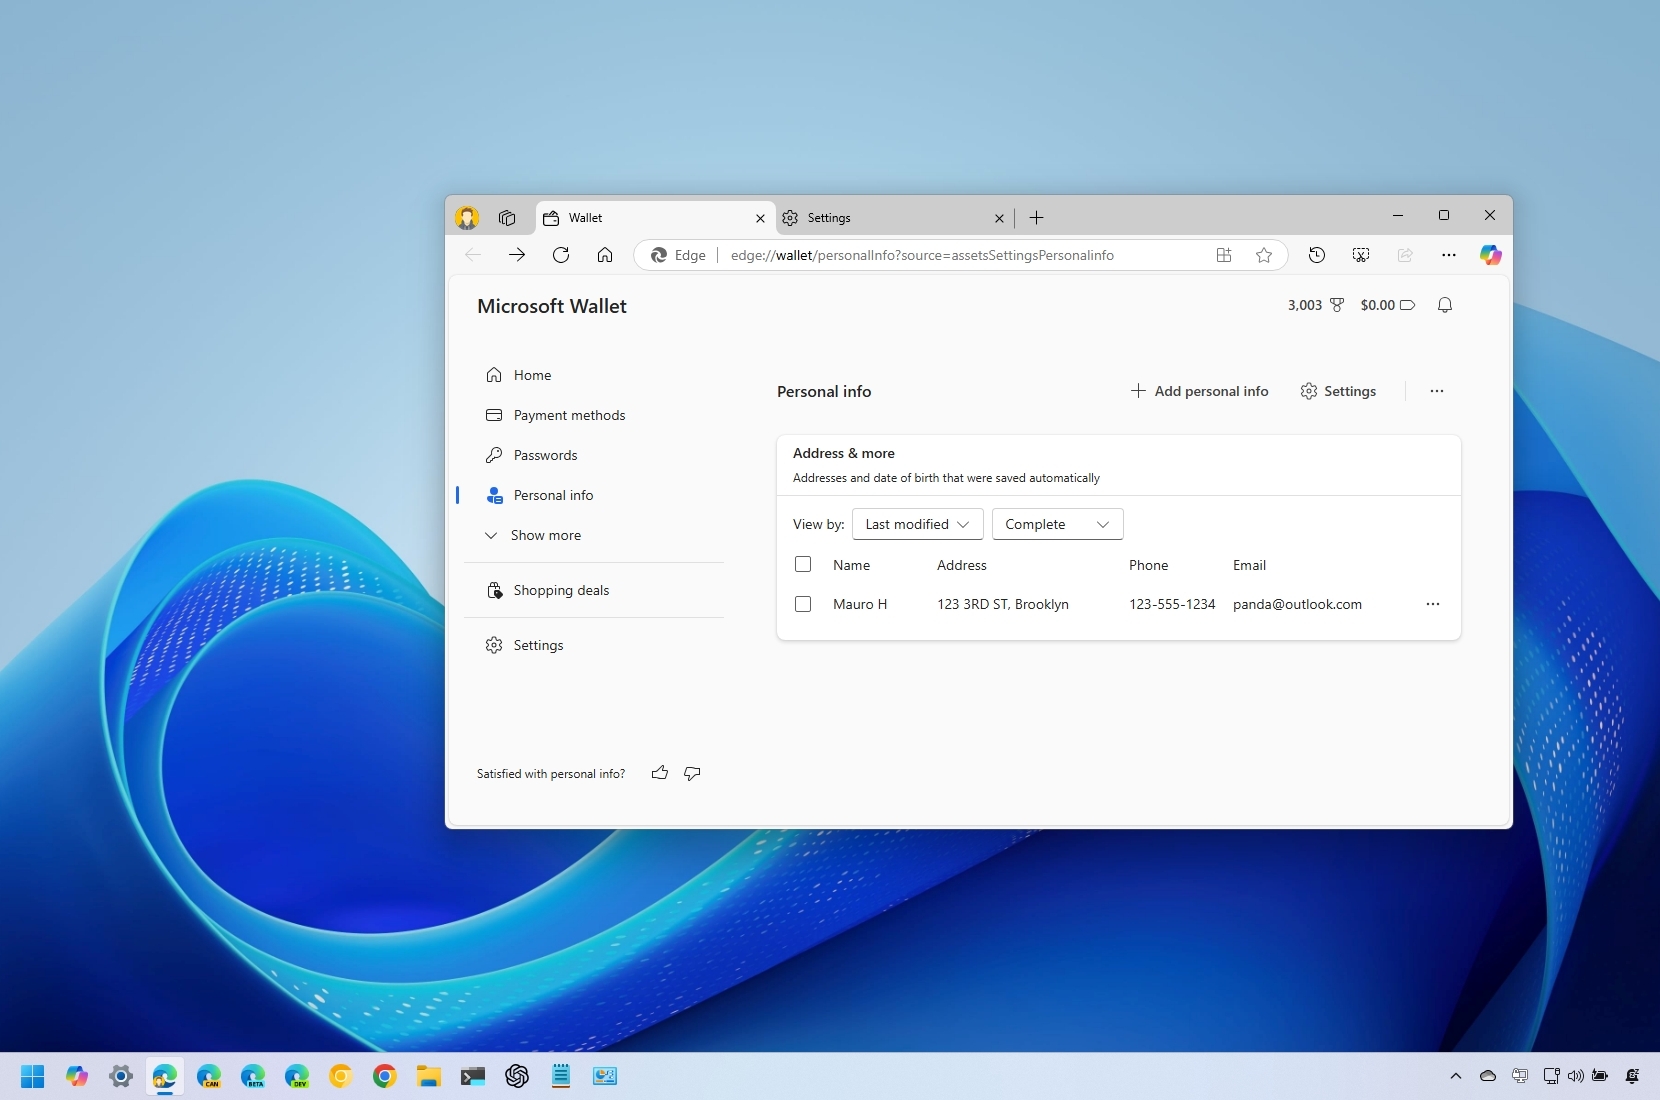1660x1100 pixels.
Task: Add the Wallet page to favorites
Action: tap(1263, 255)
